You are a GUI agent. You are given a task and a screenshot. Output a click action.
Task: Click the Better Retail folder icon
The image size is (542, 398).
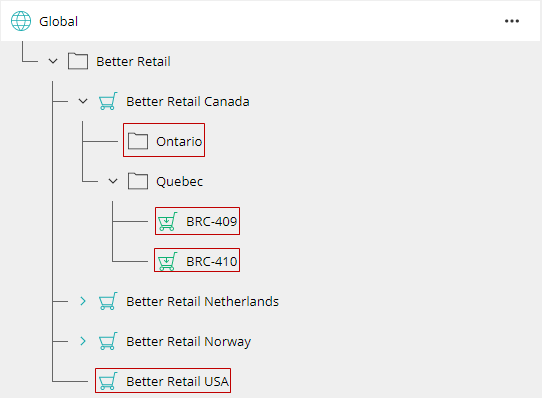click(x=78, y=61)
